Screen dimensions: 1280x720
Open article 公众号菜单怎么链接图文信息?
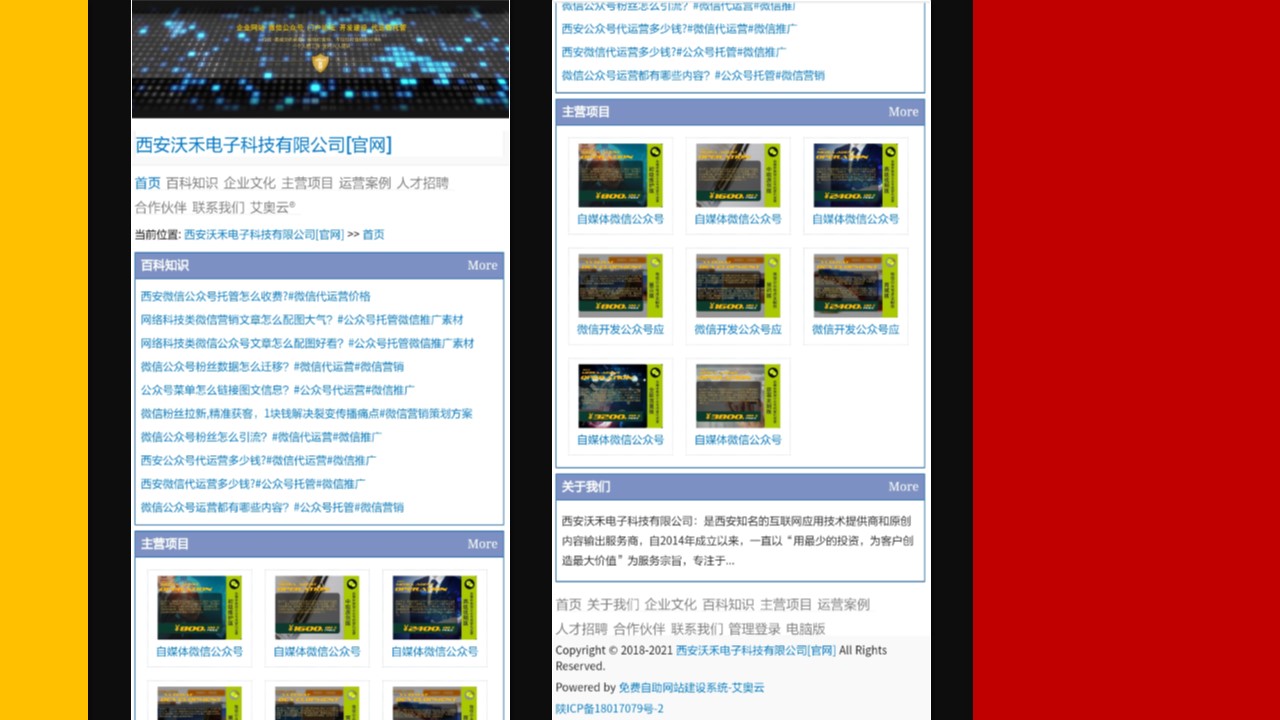pos(278,391)
